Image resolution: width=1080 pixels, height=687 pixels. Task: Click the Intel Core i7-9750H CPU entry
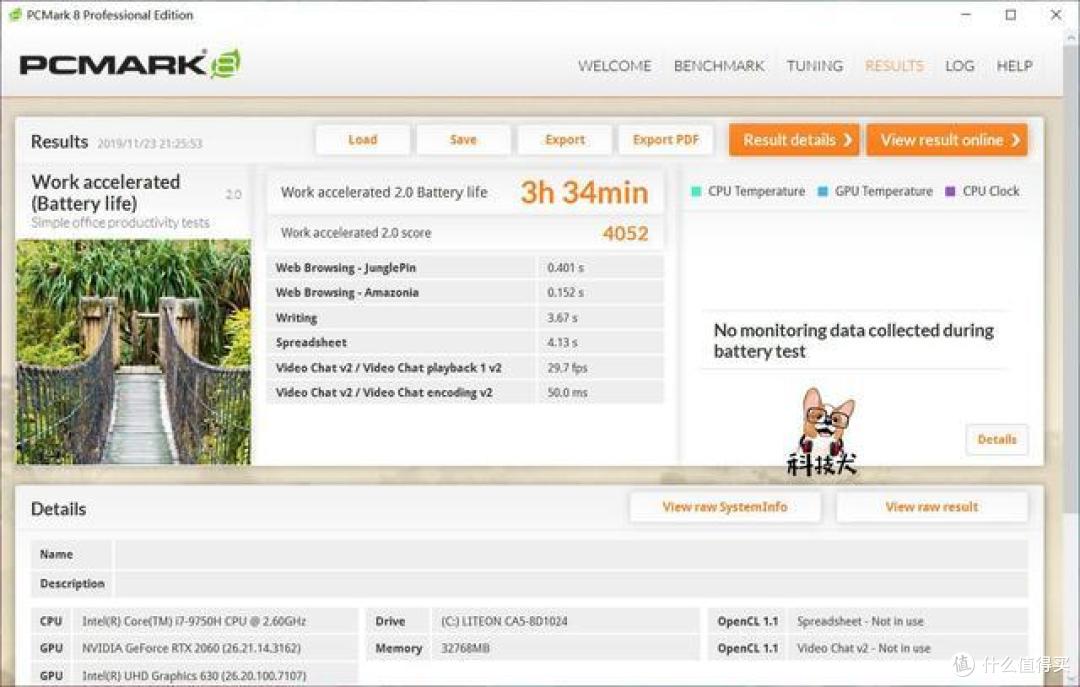(x=194, y=621)
